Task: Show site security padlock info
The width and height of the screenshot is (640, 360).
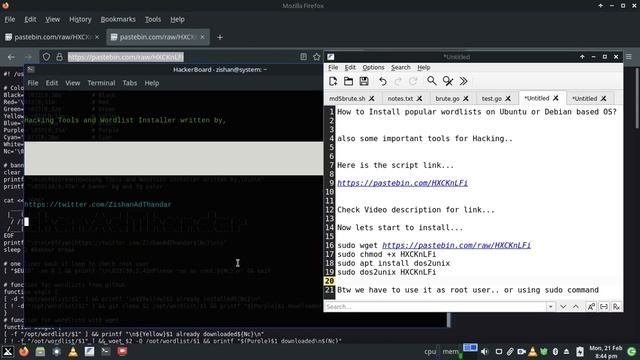Action: (x=59, y=57)
